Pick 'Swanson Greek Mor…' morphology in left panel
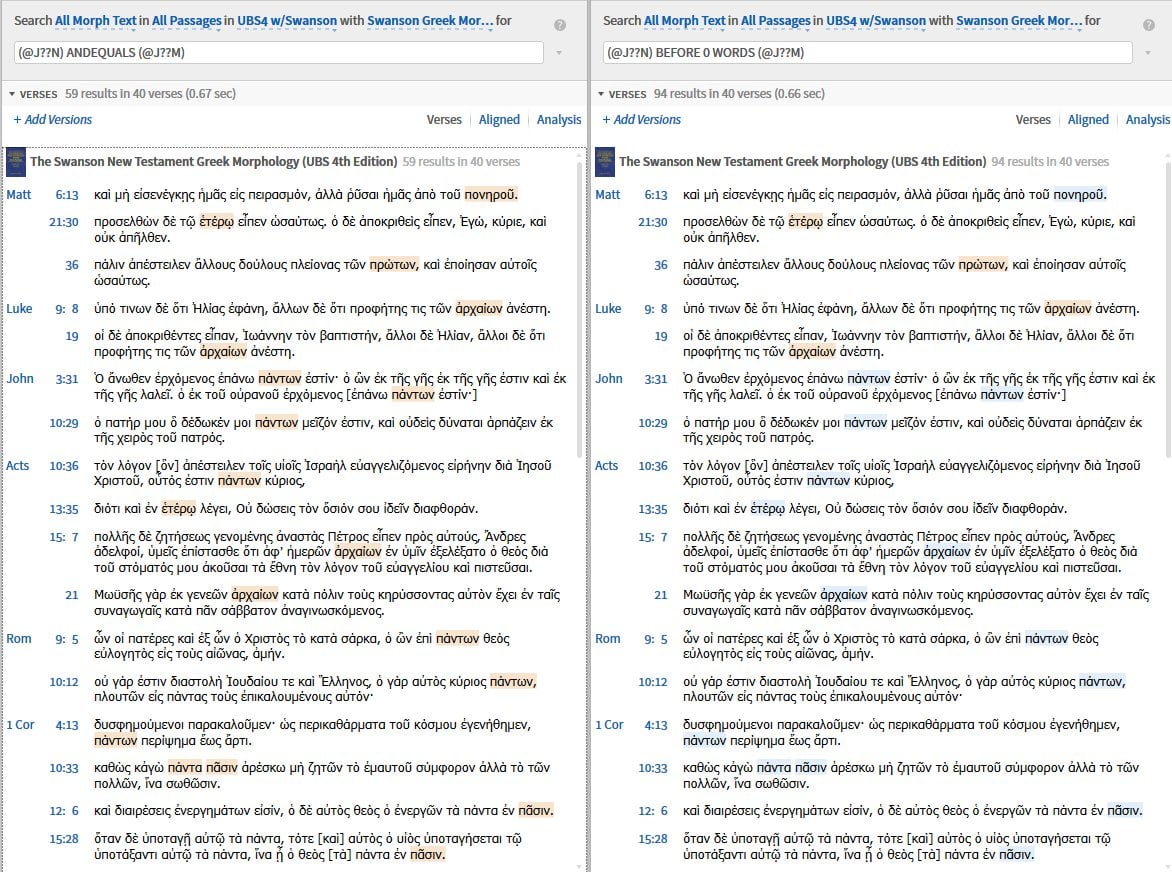Image resolution: width=1172 pixels, height=872 pixels. pyautogui.click(x=430, y=21)
